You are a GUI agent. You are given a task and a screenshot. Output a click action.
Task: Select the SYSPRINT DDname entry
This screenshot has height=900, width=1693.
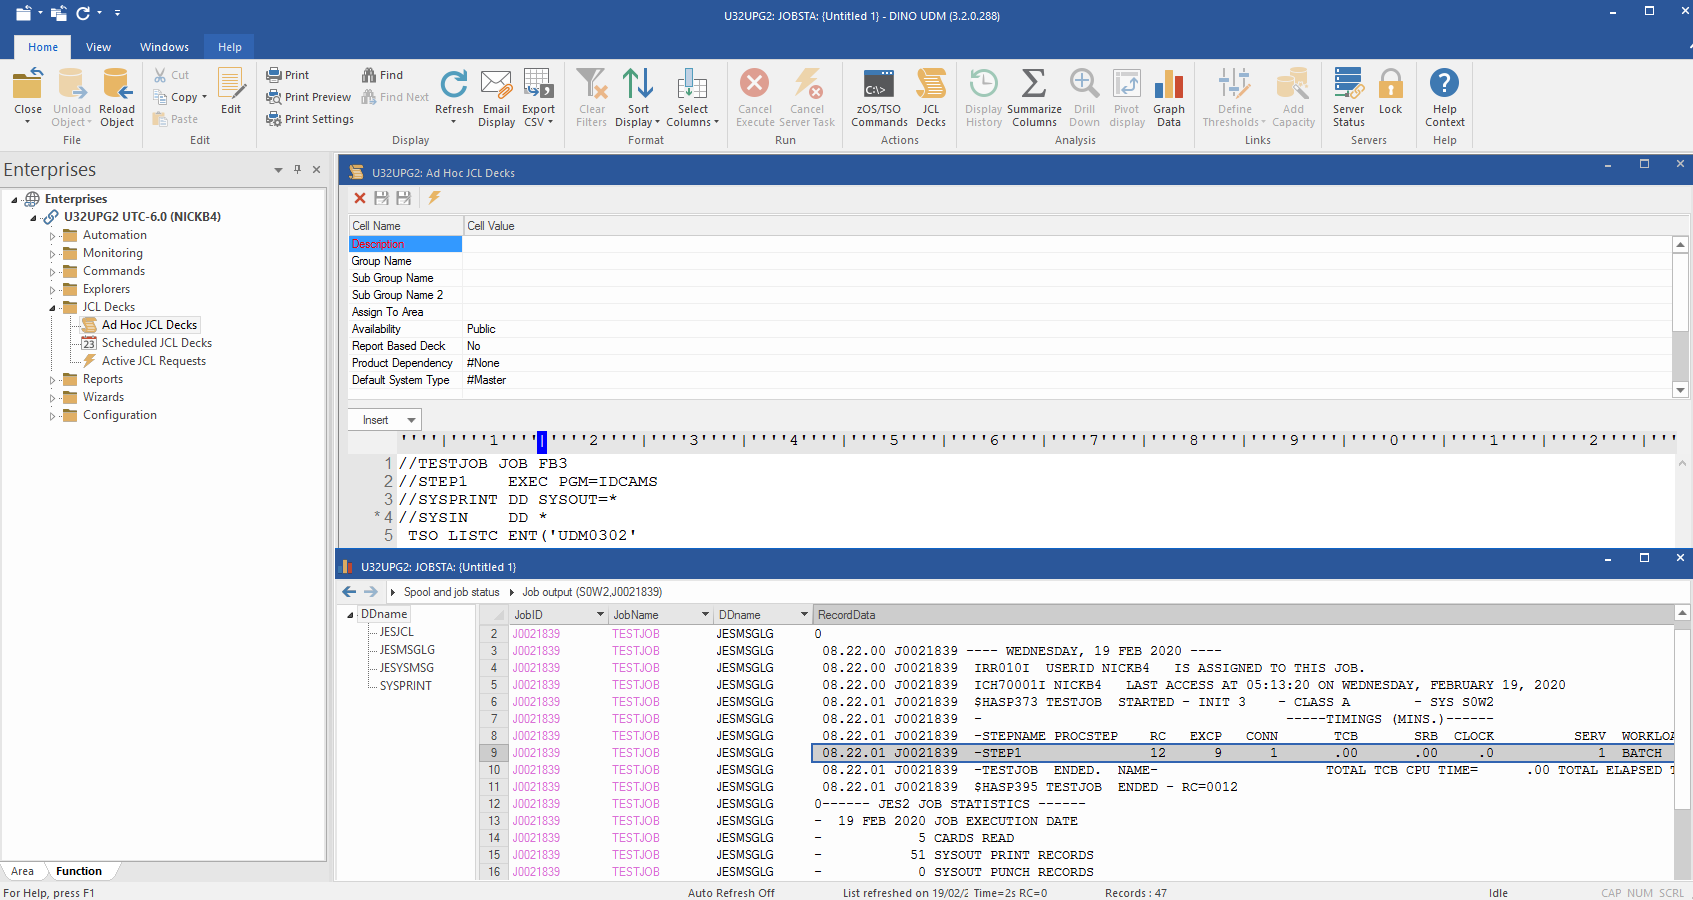(x=404, y=685)
